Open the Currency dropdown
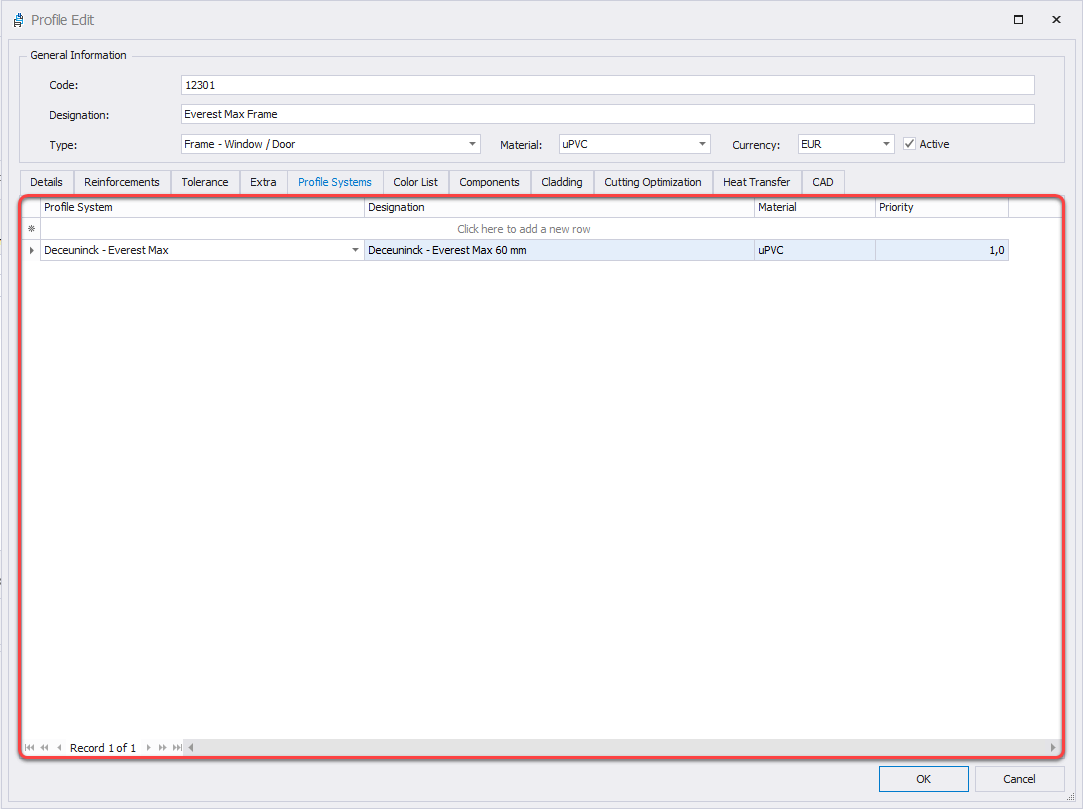 click(x=886, y=145)
